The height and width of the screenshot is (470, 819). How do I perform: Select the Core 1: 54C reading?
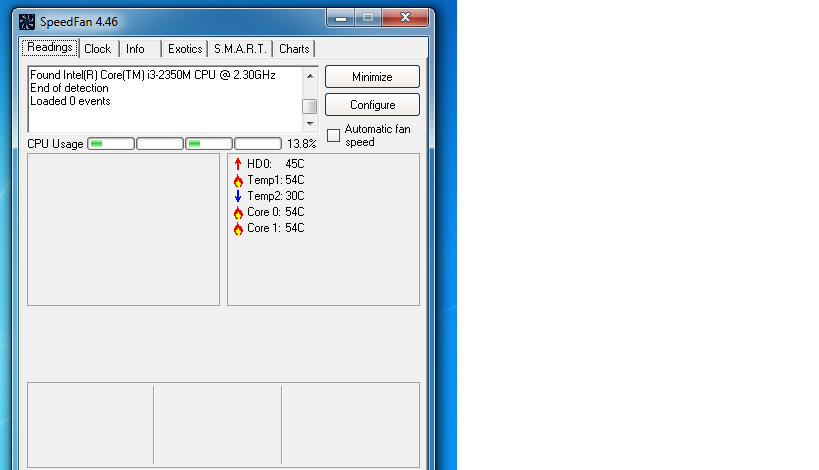coord(275,228)
